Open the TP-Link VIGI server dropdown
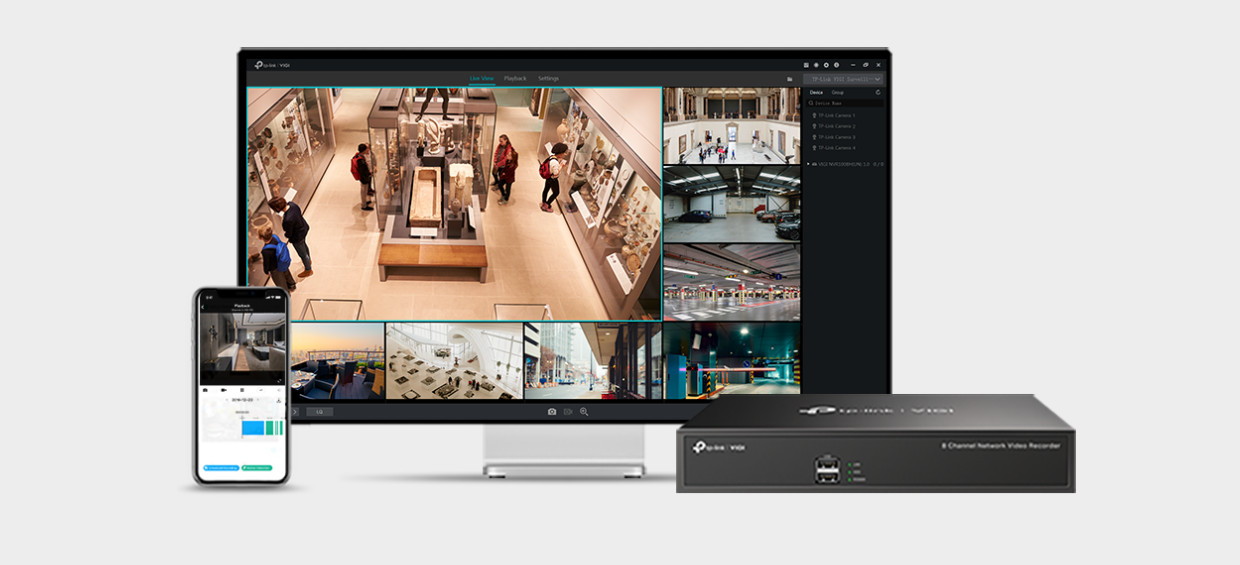 pos(844,78)
